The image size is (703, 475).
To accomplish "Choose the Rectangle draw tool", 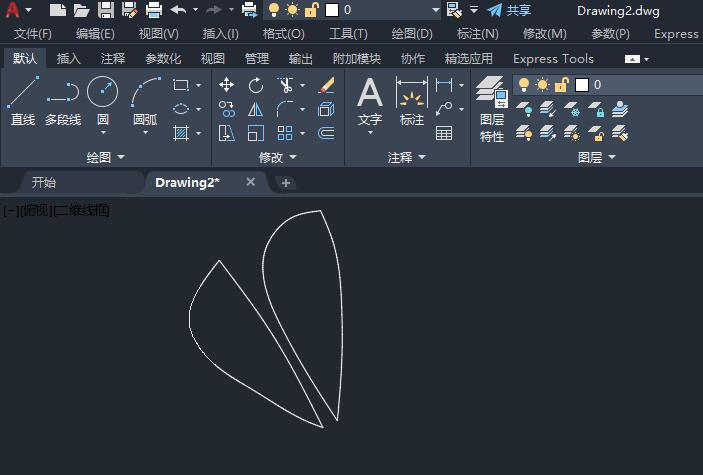I will [x=181, y=85].
